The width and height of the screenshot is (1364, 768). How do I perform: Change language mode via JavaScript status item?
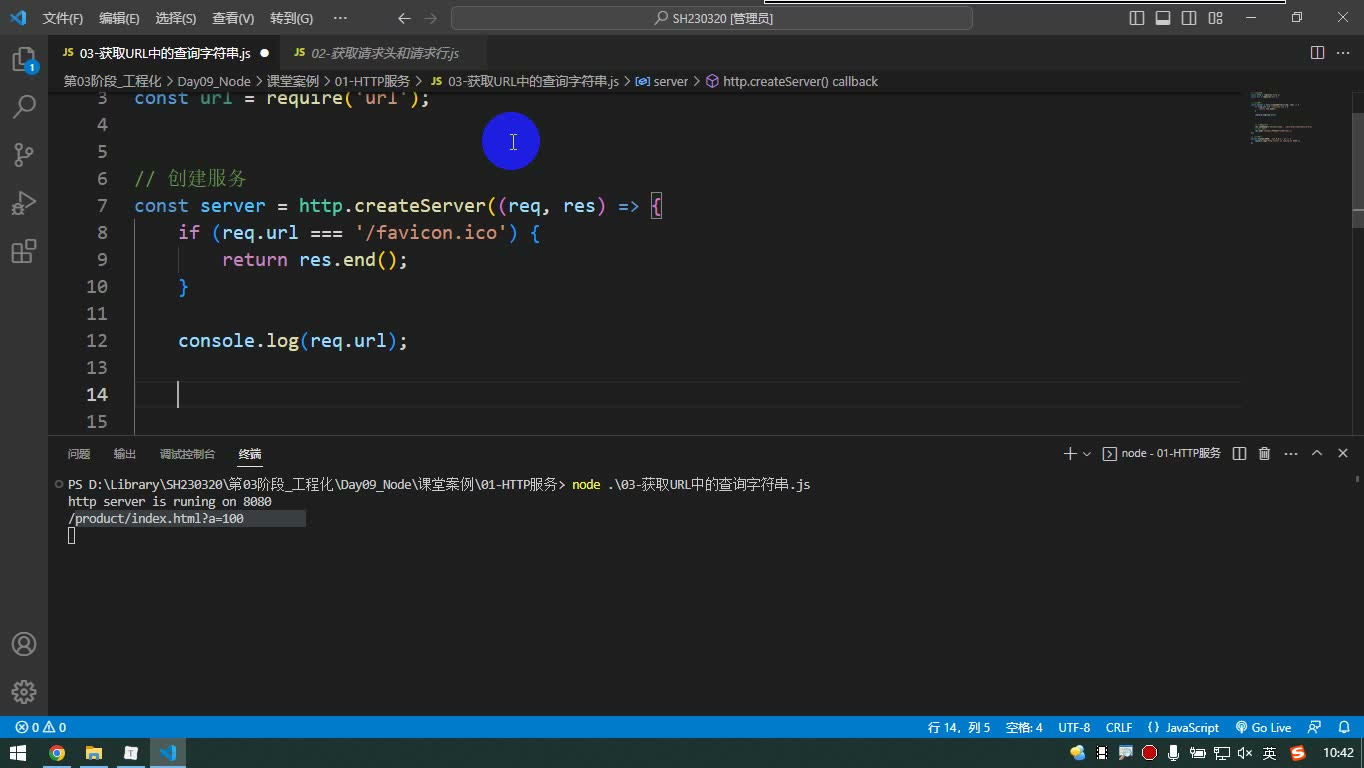pos(1184,727)
